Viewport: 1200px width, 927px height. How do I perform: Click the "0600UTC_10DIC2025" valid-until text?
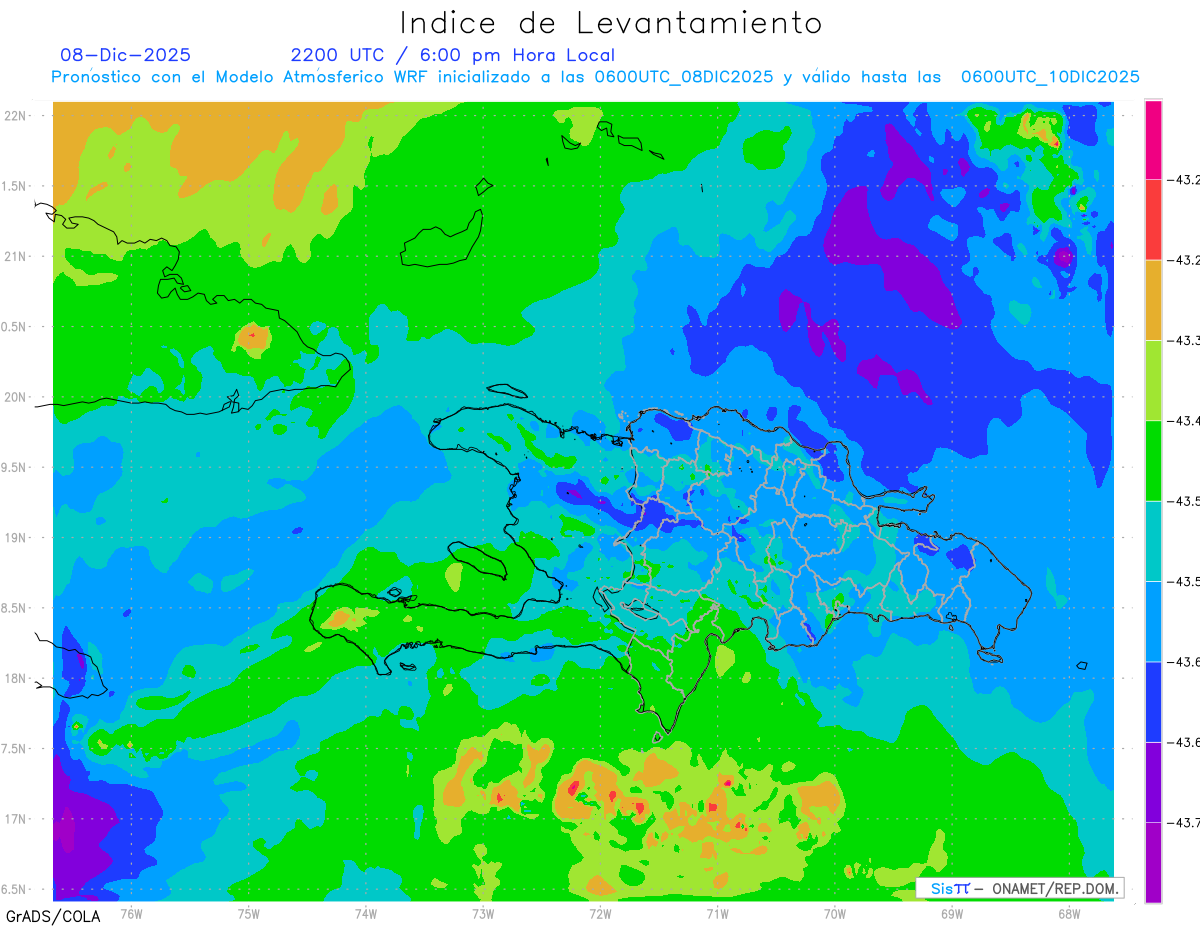click(x=1050, y=77)
